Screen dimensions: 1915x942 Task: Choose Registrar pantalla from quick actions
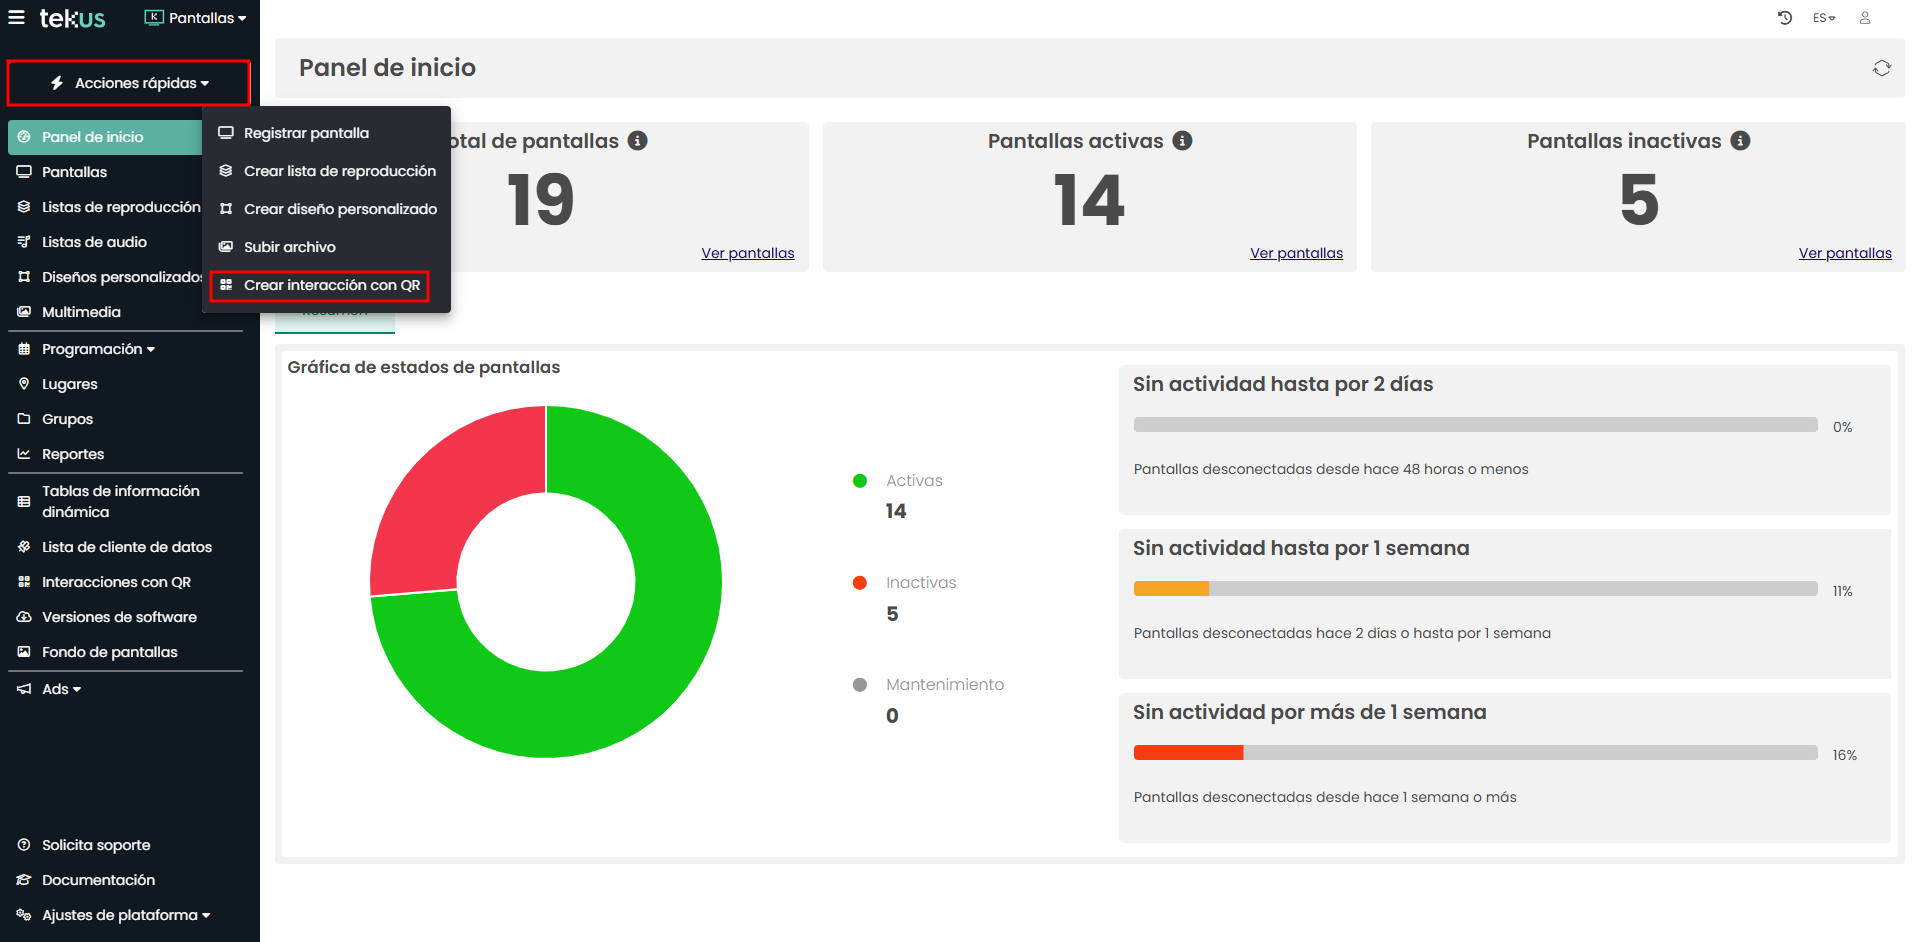tap(306, 133)
